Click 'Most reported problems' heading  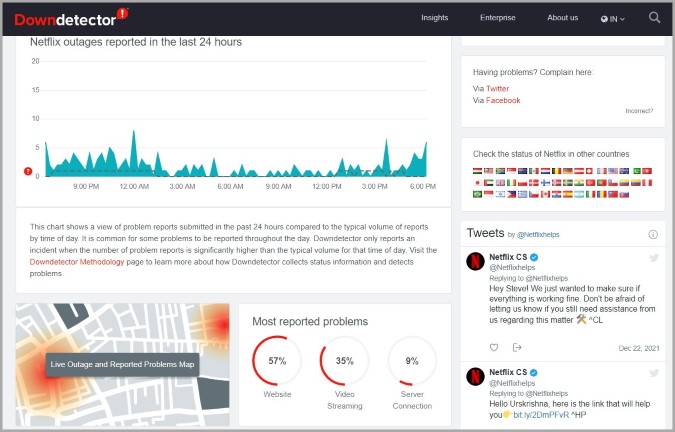pos(310,321)
